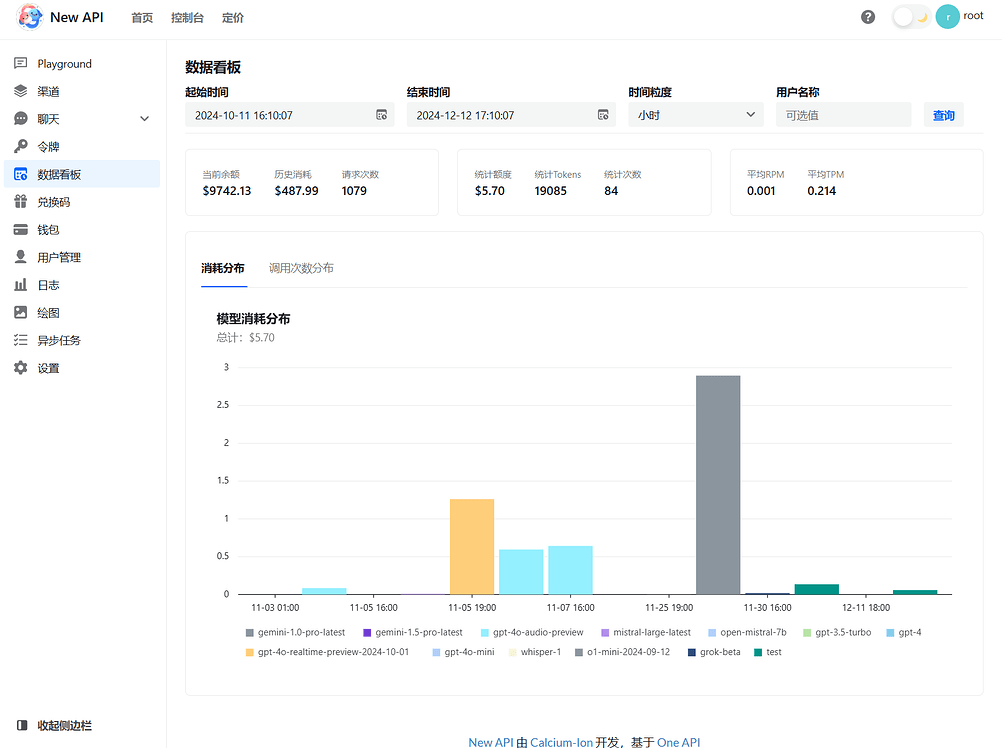Click the 查询 button

[x=943, y=115]
